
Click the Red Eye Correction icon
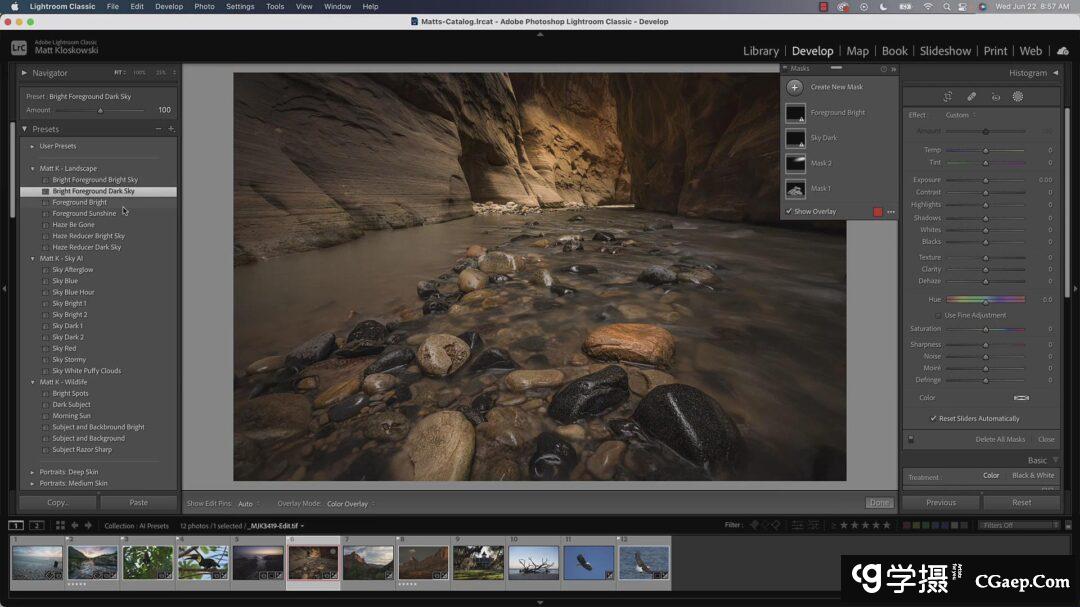pyautogui.click(x=995, y=97)
